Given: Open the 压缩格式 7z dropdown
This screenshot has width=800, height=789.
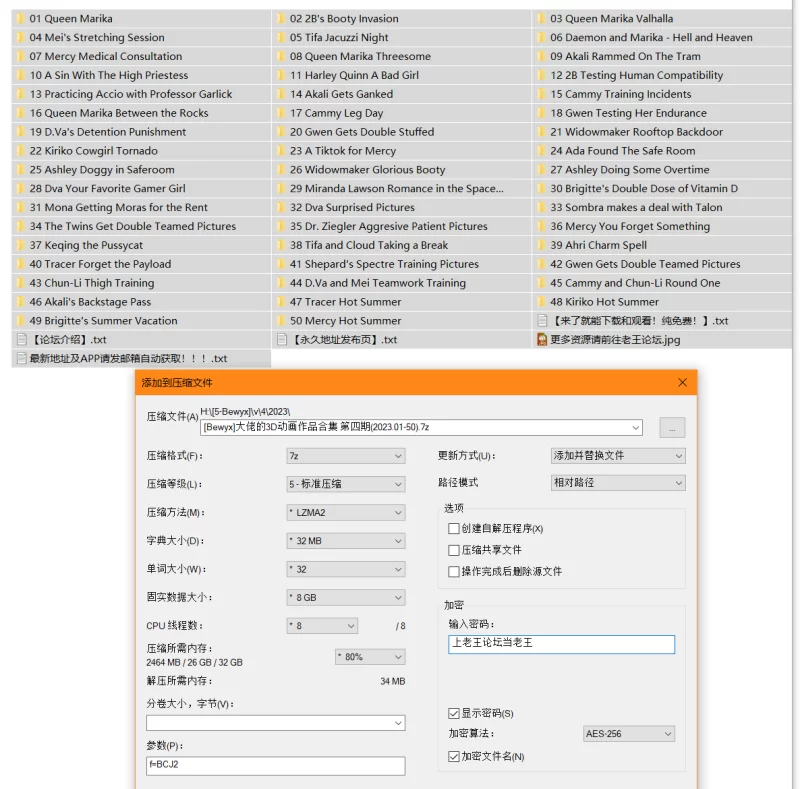Looking at the screenshot, I should tap(346, 456).
